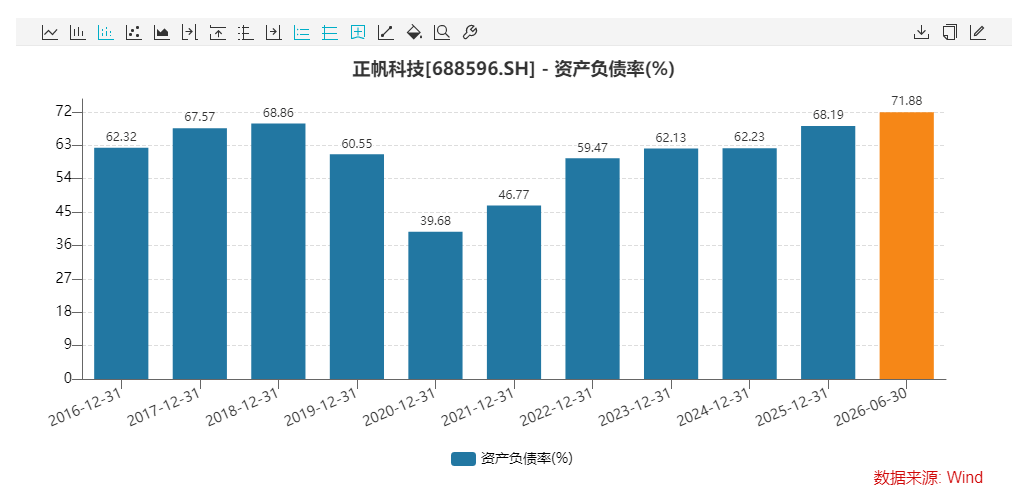Click y-axis tick value 18
Screen dimensions: 1025x498
point(64,312)
